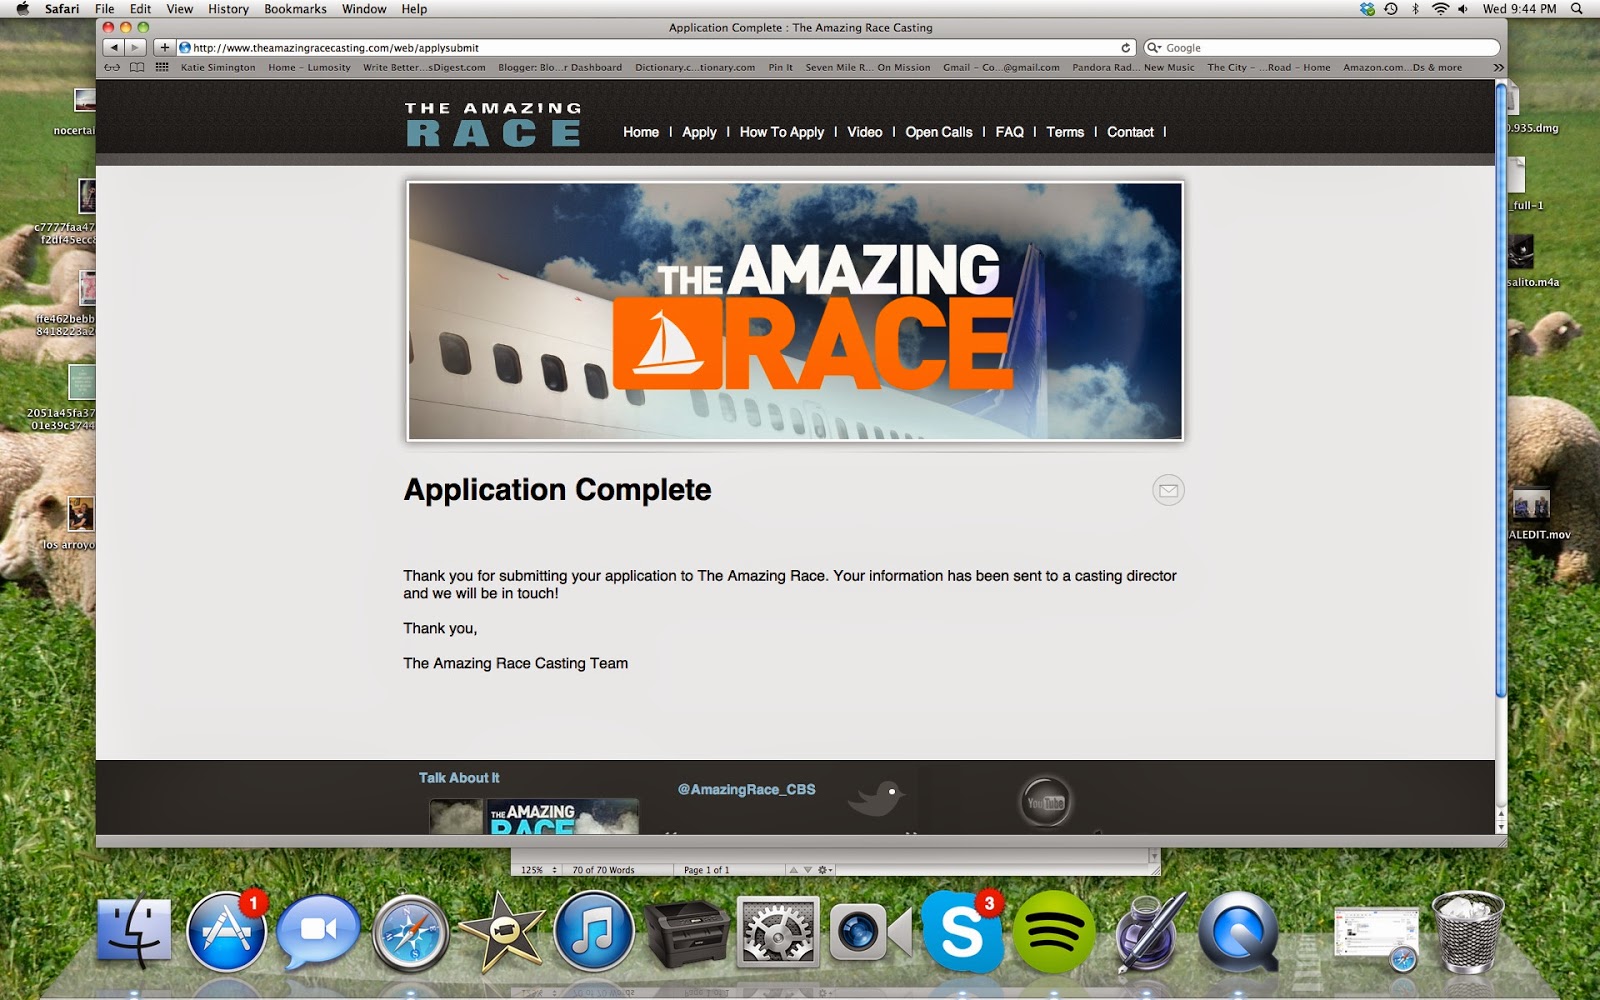This screenshot has height=1000, width=1600.
Task: Open Skype from the Dock
Action: click(962, 932)
